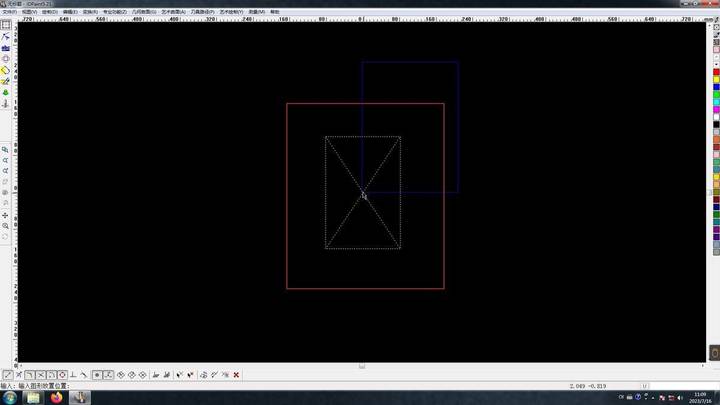Viewport: 720px width, 405px height.
Task: Select the node edit tool below the selection tool
Action: [x=6, y=37]
